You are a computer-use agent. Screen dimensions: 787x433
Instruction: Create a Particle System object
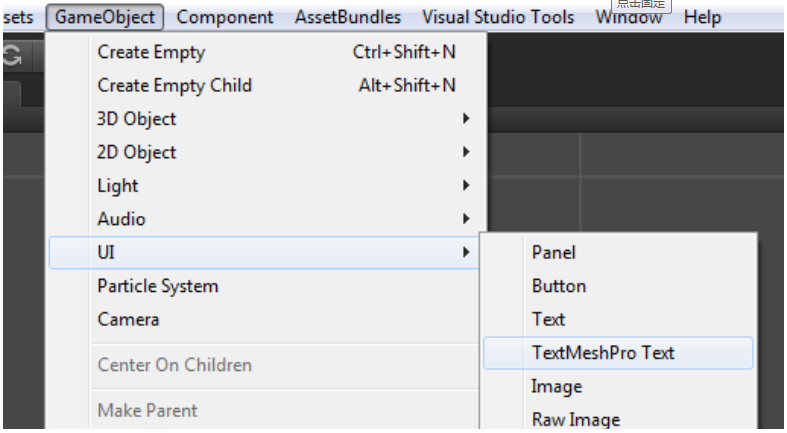(x=157, y=286)
